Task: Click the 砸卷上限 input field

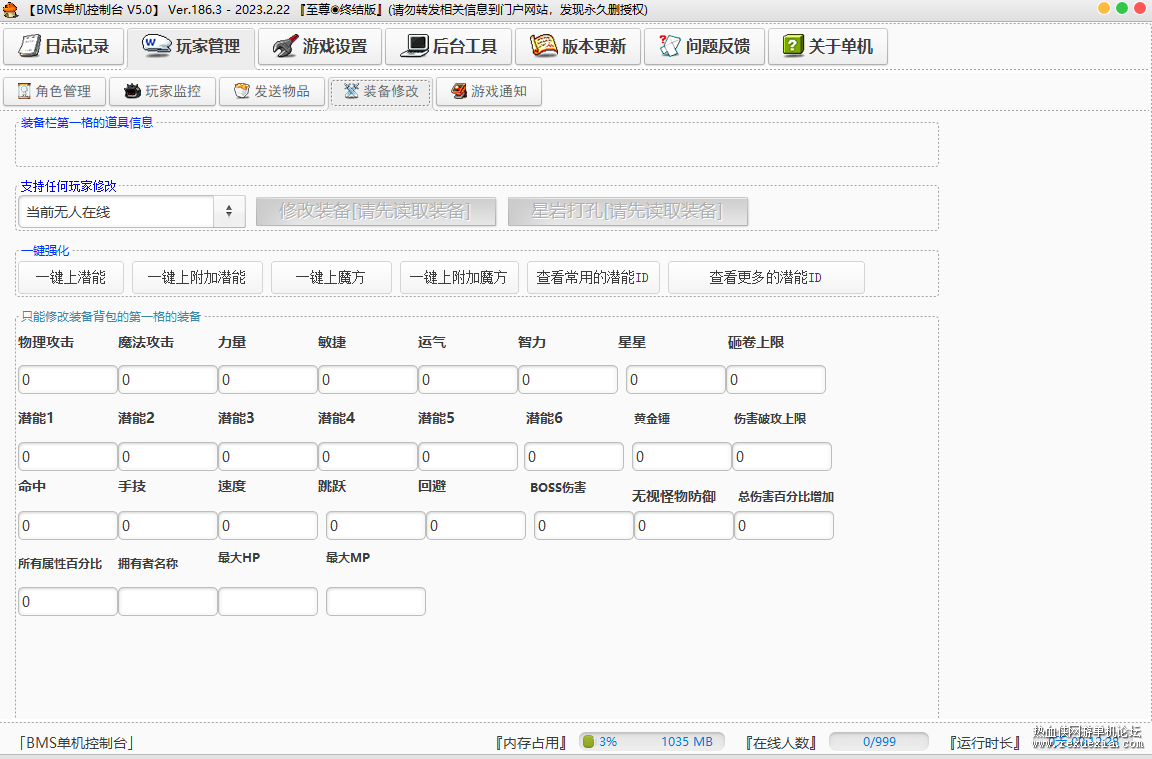Action: click(x=775, y=380)
